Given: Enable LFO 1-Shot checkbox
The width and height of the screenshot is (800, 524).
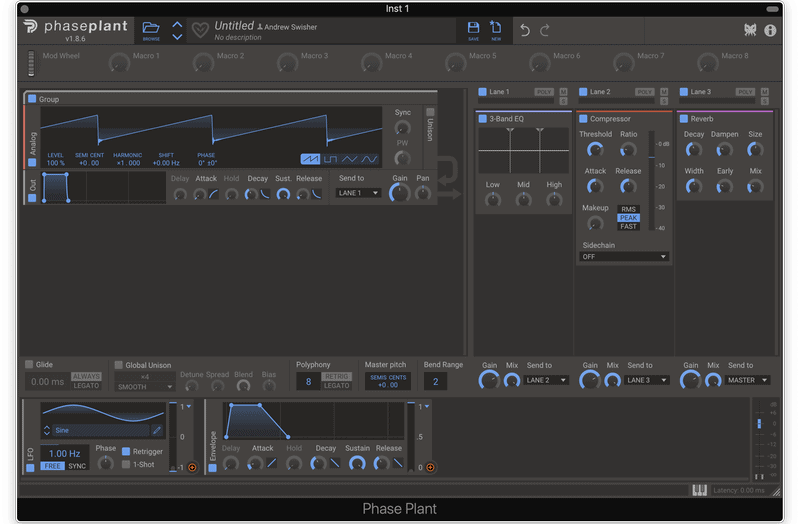Looking at the screenshot, I should click(x=126, y=464).
